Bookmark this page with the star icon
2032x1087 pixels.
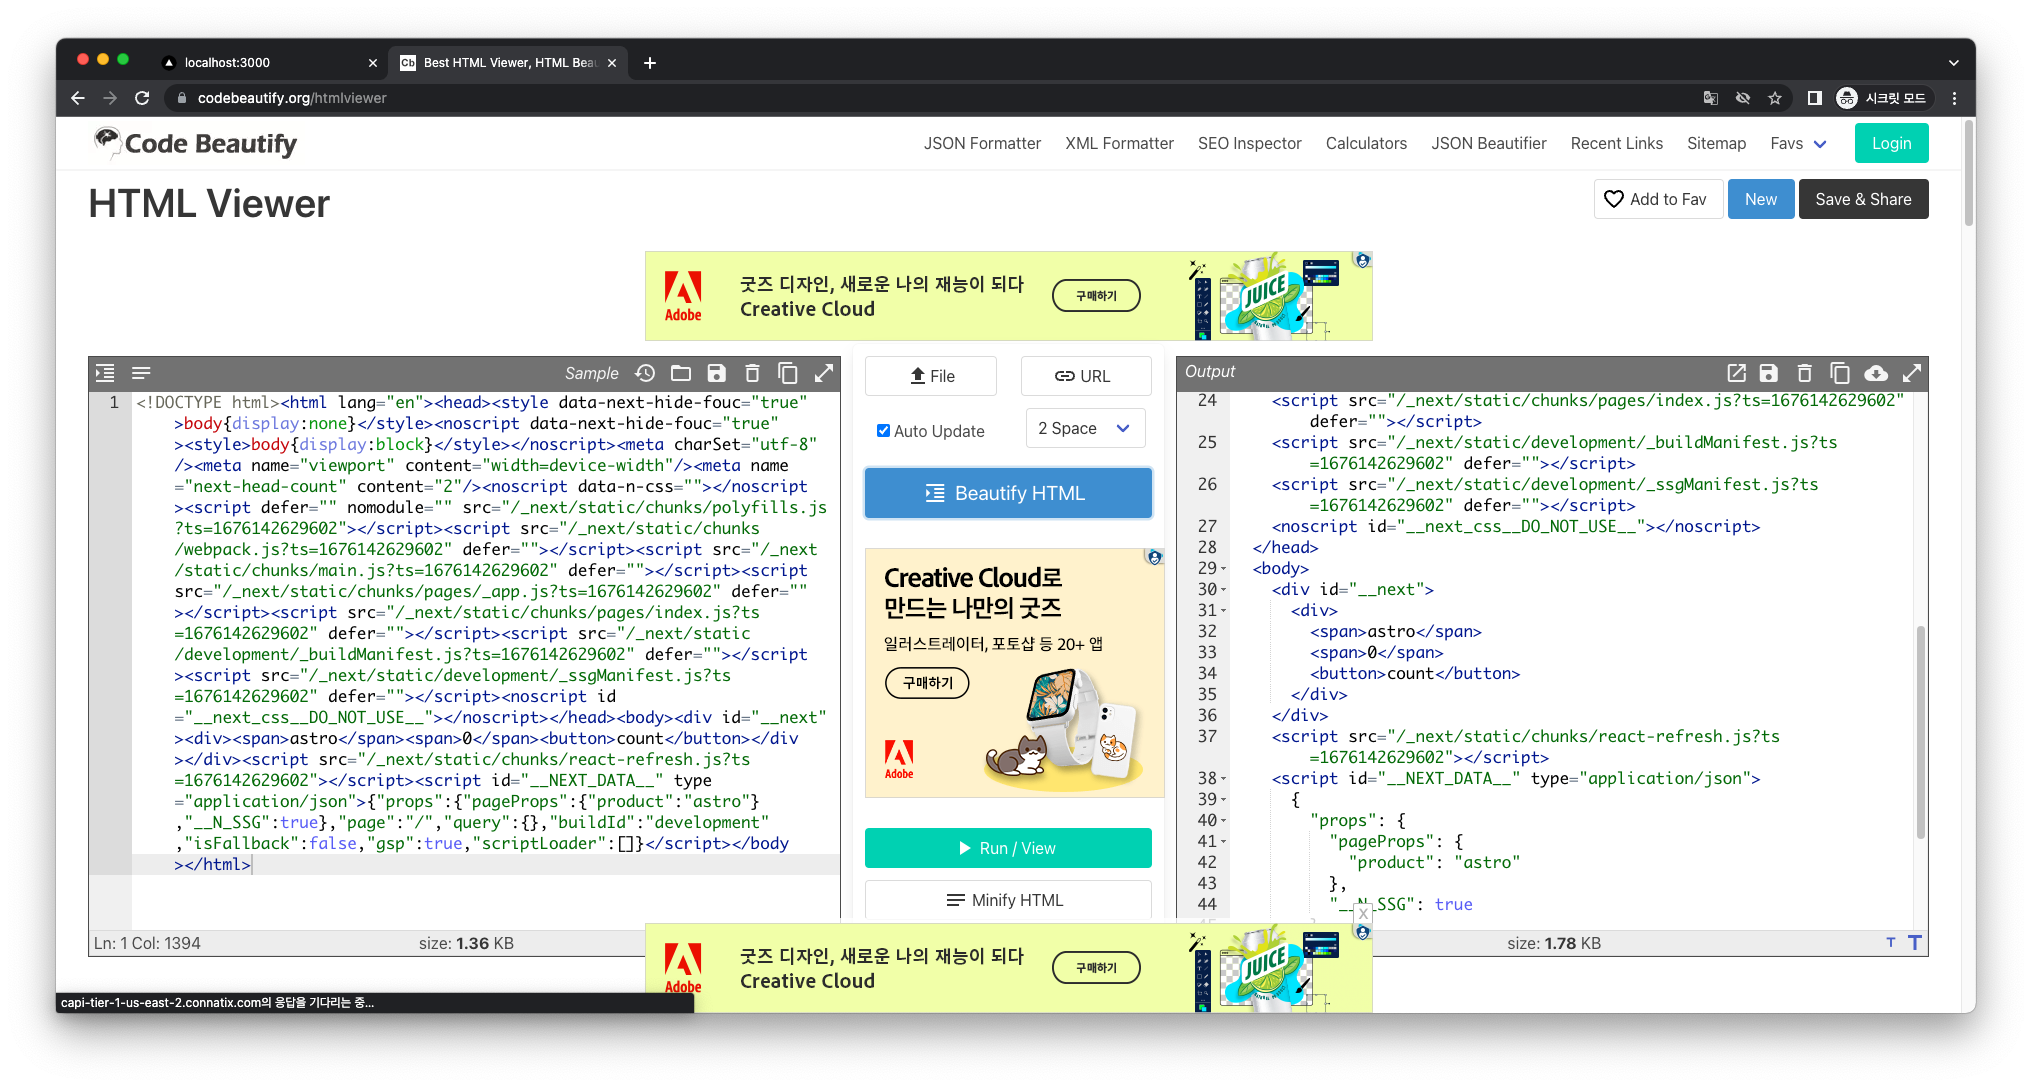1775,98
